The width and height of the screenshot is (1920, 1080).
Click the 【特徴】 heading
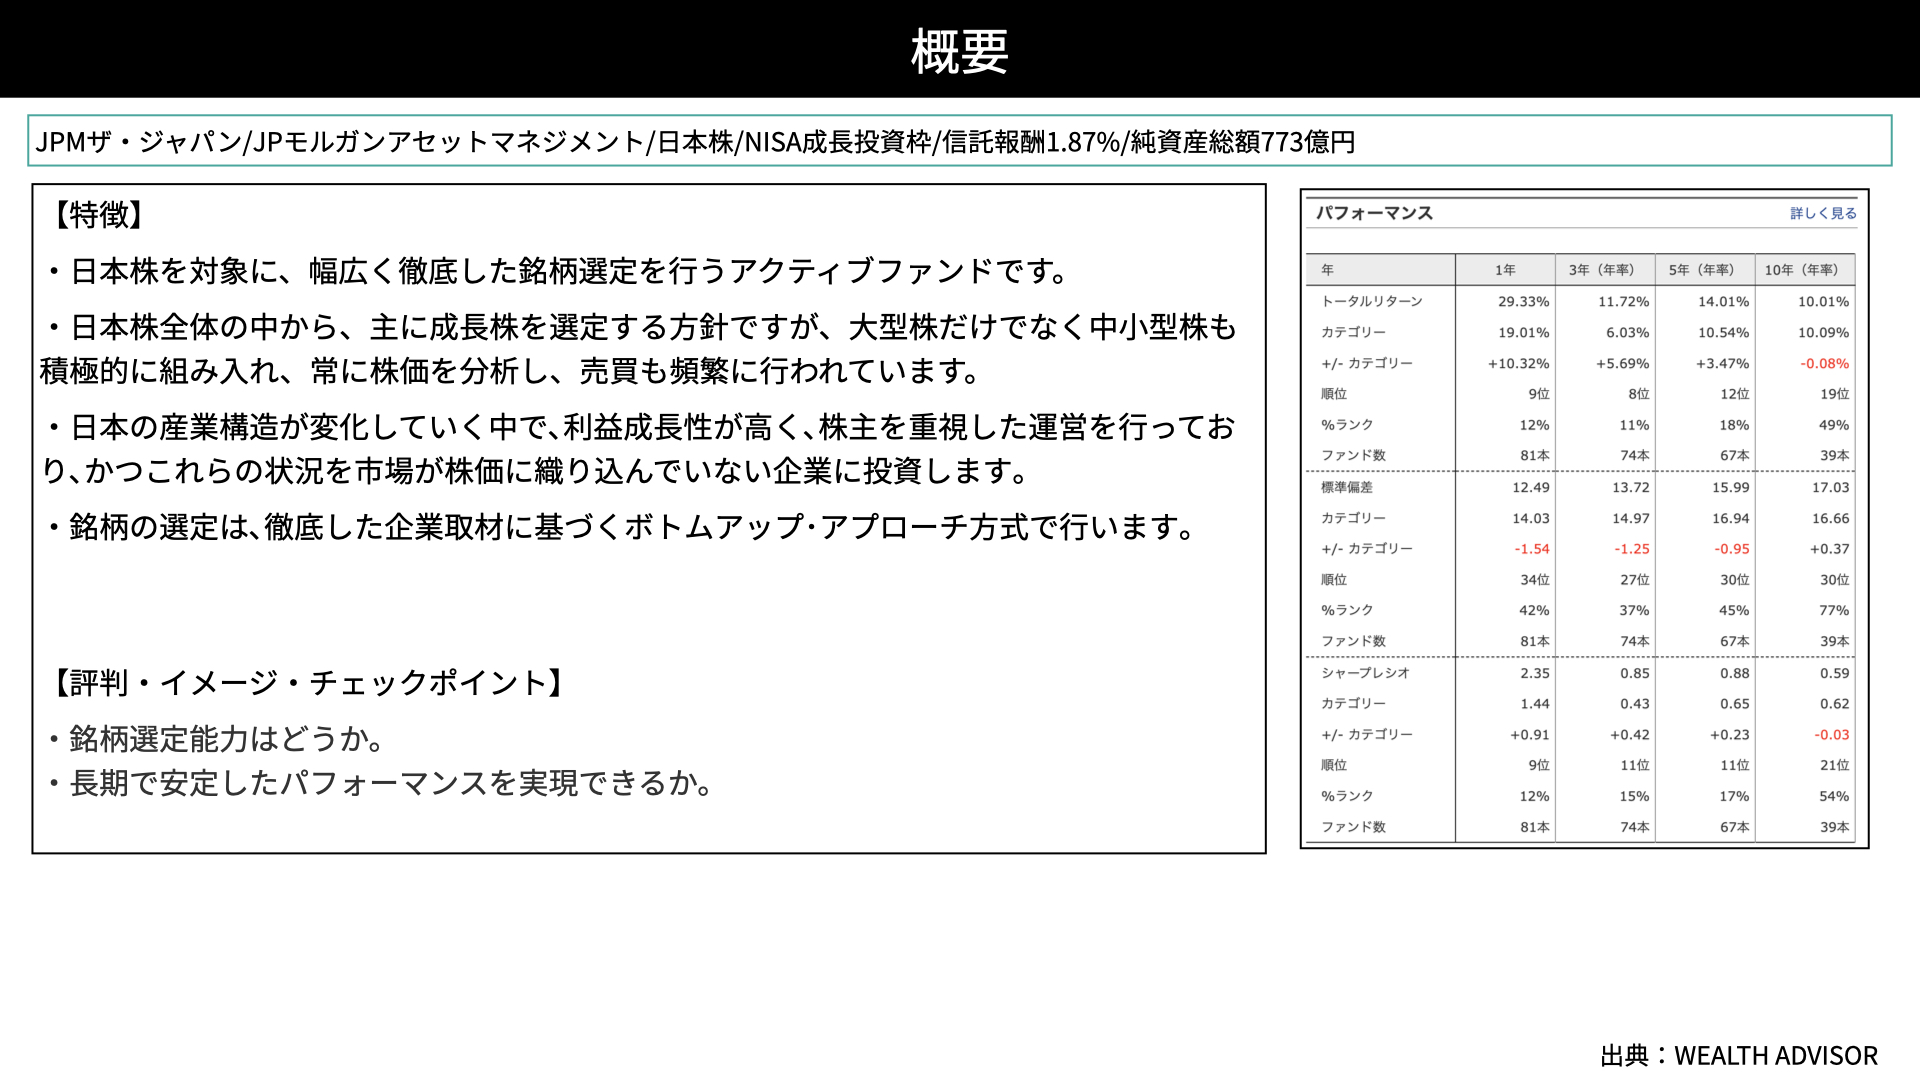(99, 214)
